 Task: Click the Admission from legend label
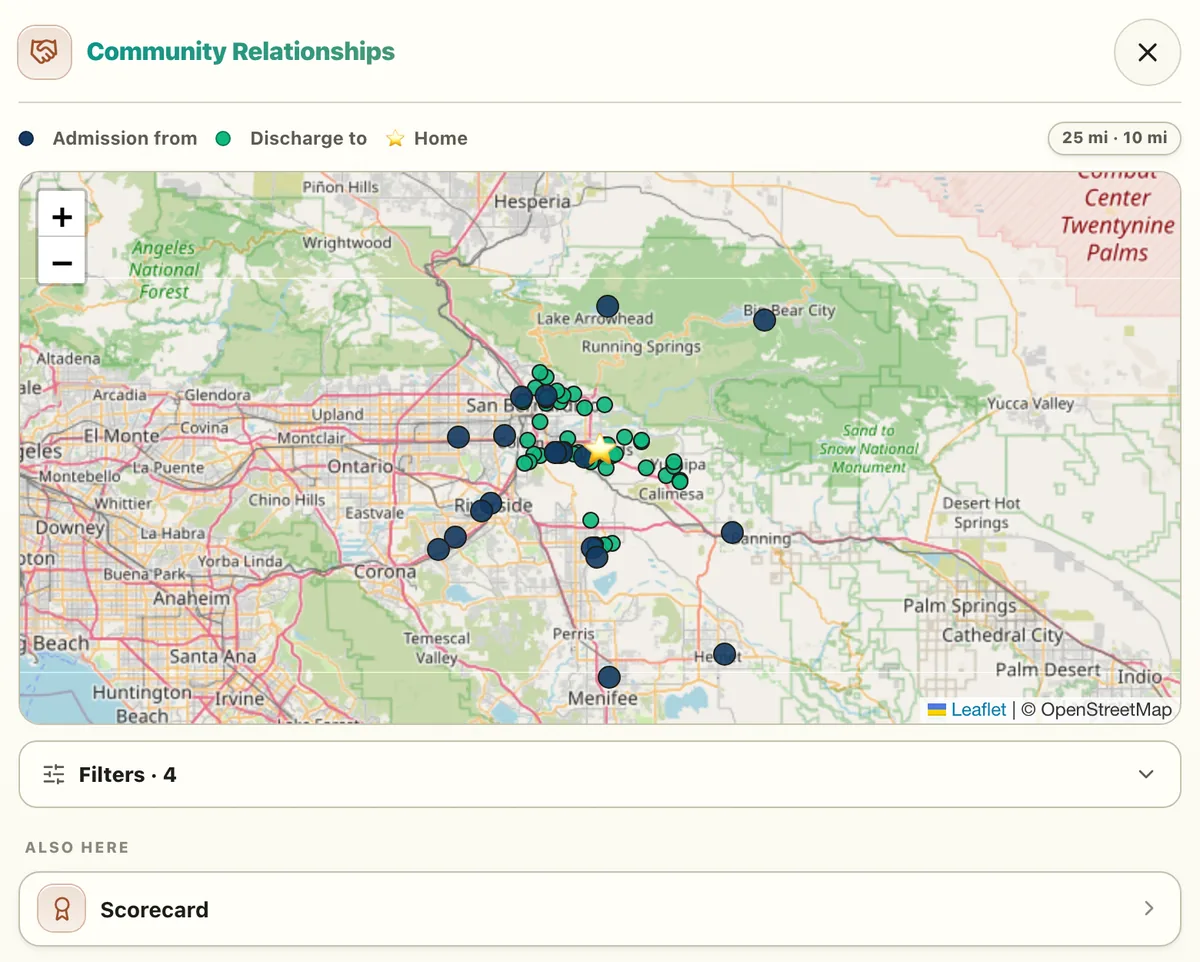125,138
